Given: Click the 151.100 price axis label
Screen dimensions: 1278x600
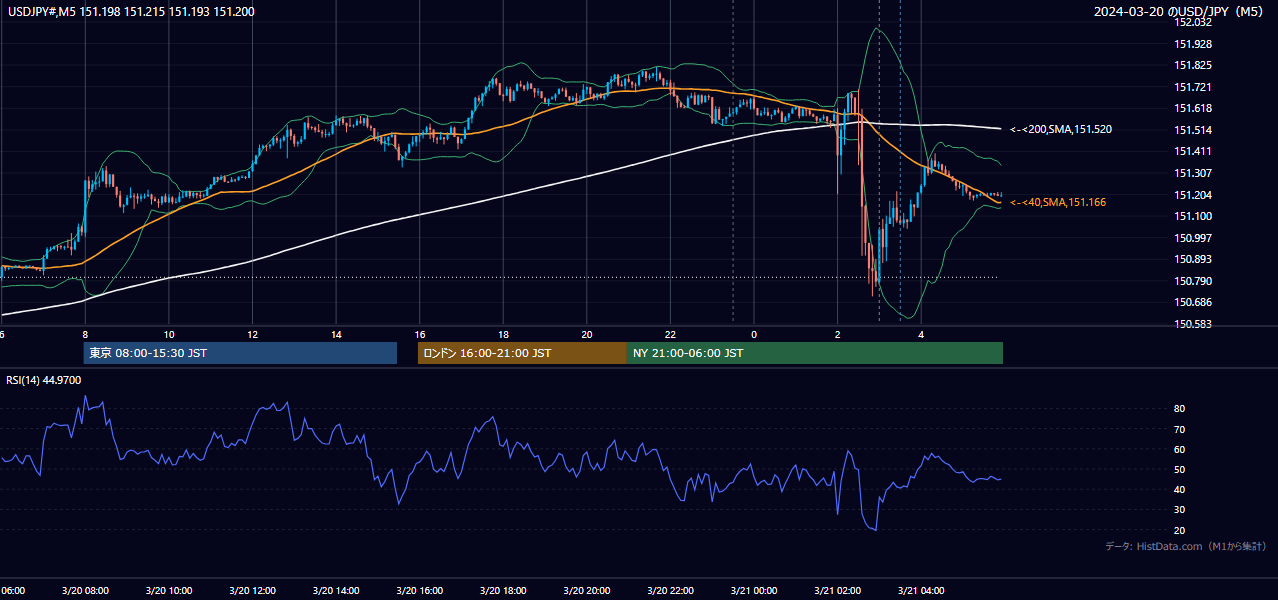Looking at the screenshot, I should [1193, 216].
